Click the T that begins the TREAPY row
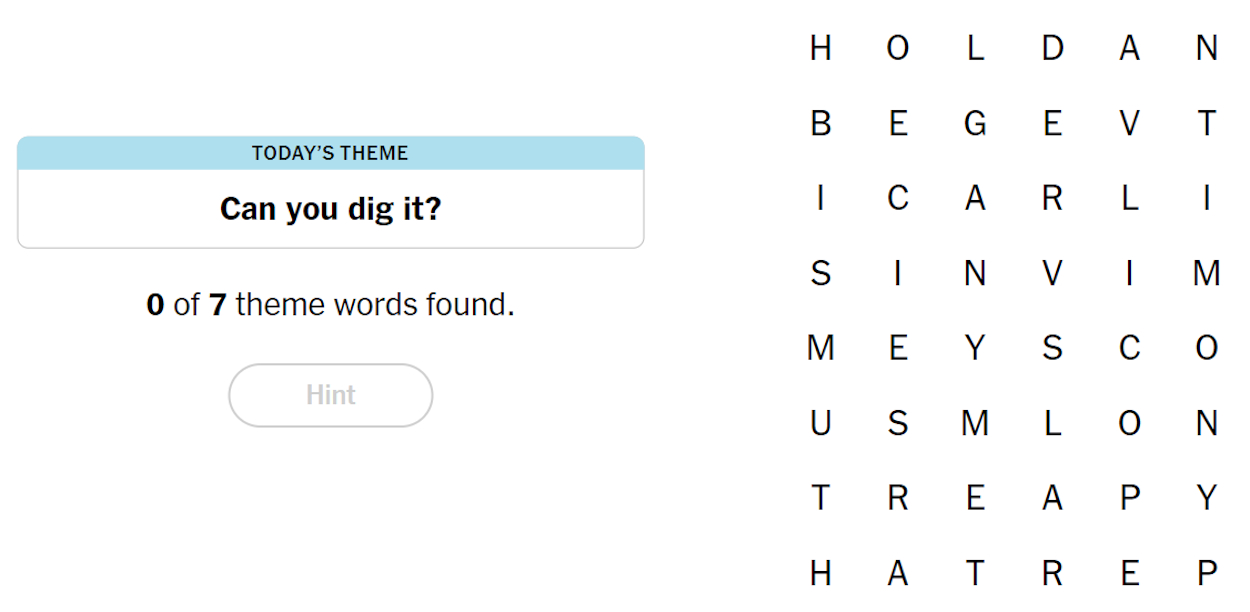Screen dimensions: 1250x612 tap(820, 498)
